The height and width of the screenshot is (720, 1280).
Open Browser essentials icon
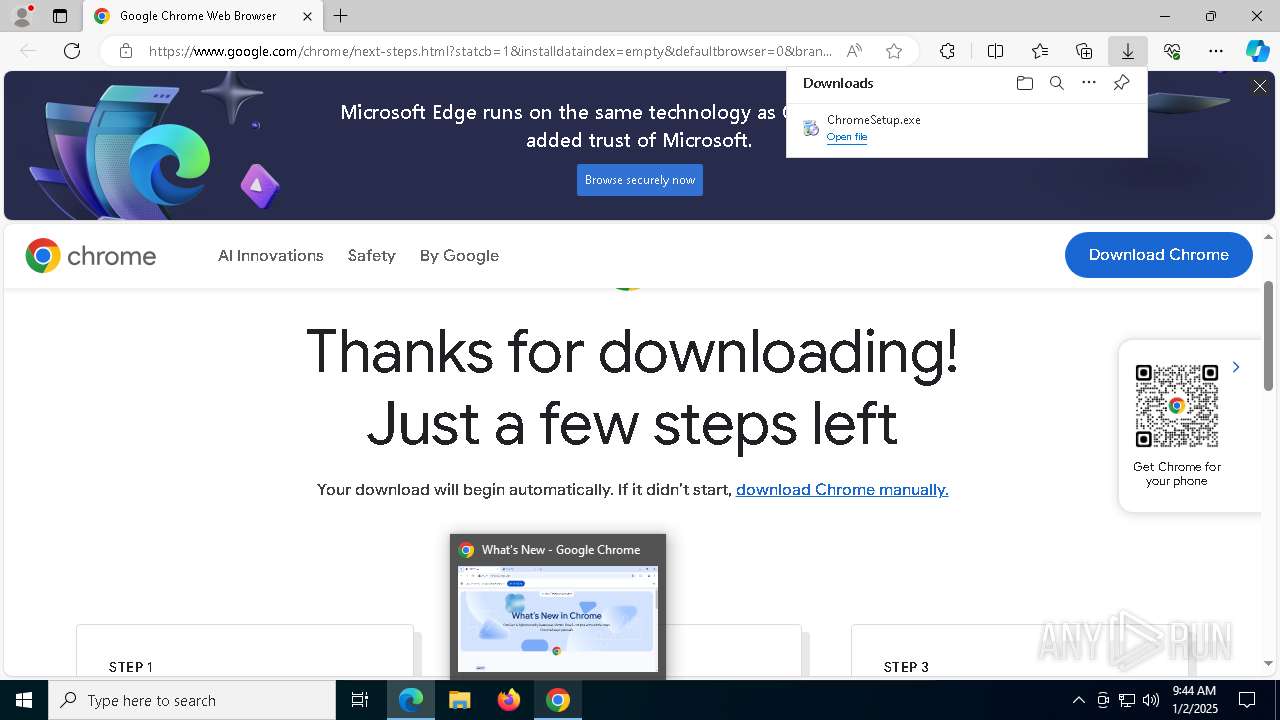tap(1172, 51)
